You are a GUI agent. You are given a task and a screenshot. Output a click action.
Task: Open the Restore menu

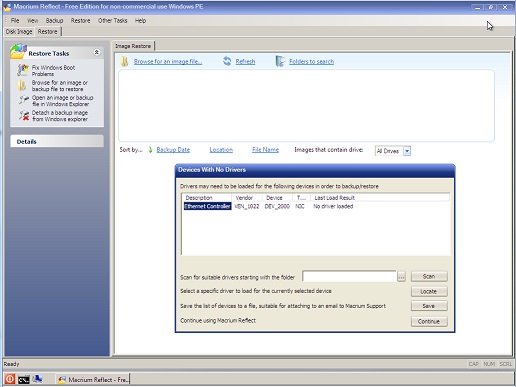[x=80, y=21]
